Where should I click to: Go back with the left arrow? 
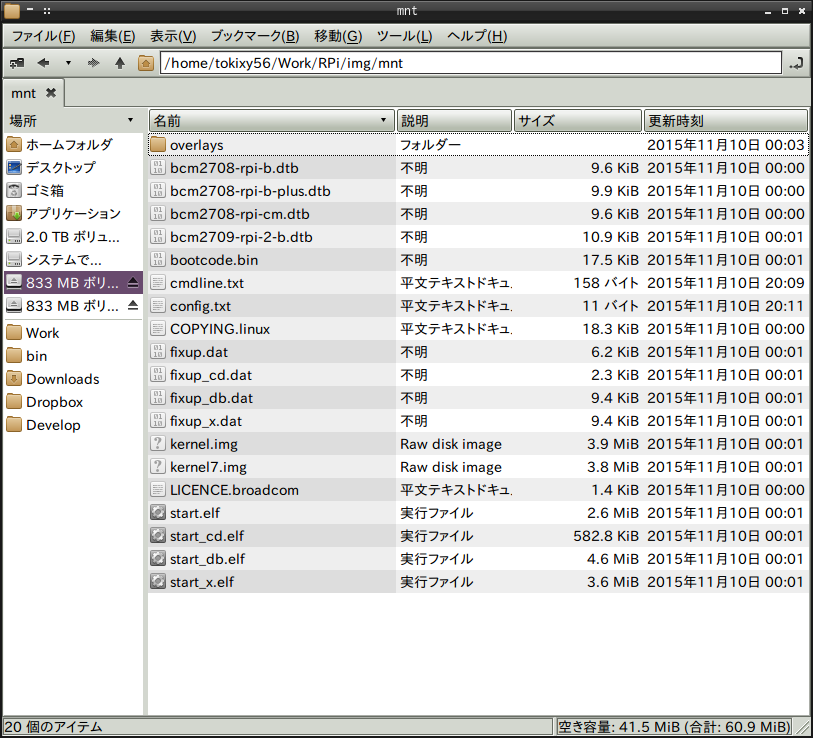coord(43,63)
